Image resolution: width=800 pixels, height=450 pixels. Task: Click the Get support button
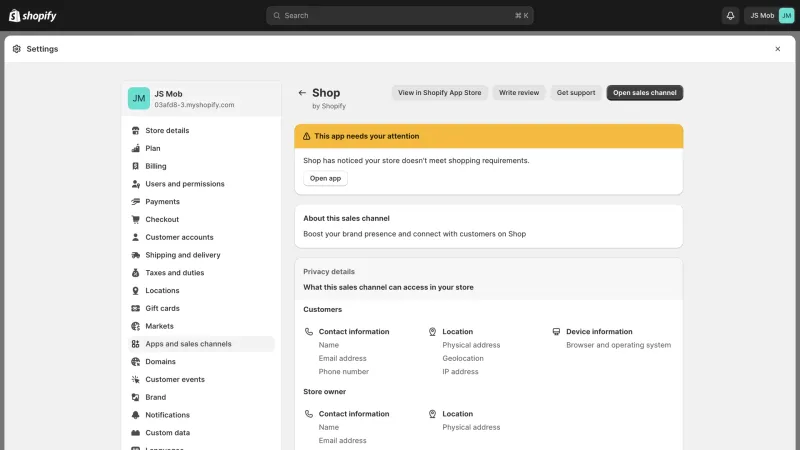tap(576, 93)
